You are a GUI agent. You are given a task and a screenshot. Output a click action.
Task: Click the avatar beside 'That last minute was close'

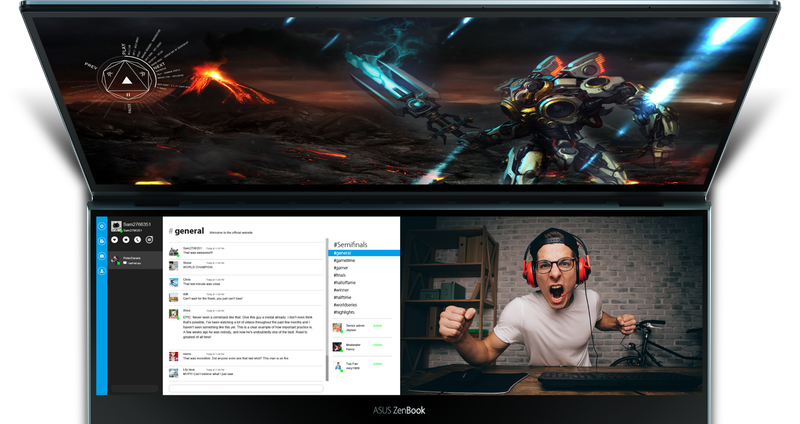tap(174, 282)
